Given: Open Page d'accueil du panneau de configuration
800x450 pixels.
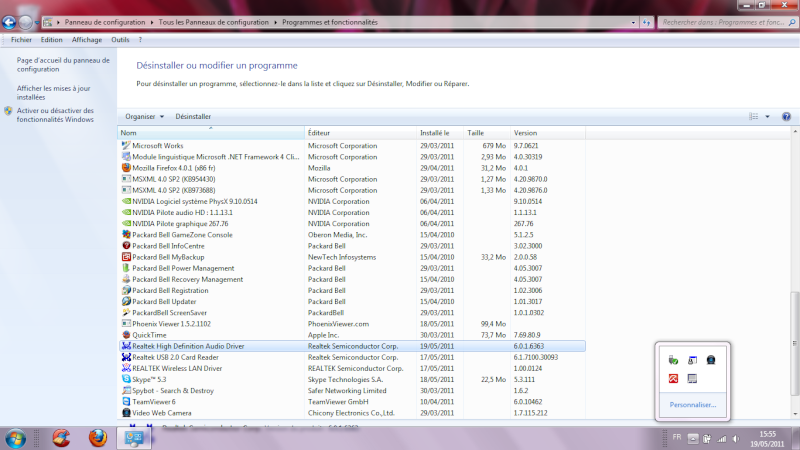Looking at the screenshot, I should [63, 65].
